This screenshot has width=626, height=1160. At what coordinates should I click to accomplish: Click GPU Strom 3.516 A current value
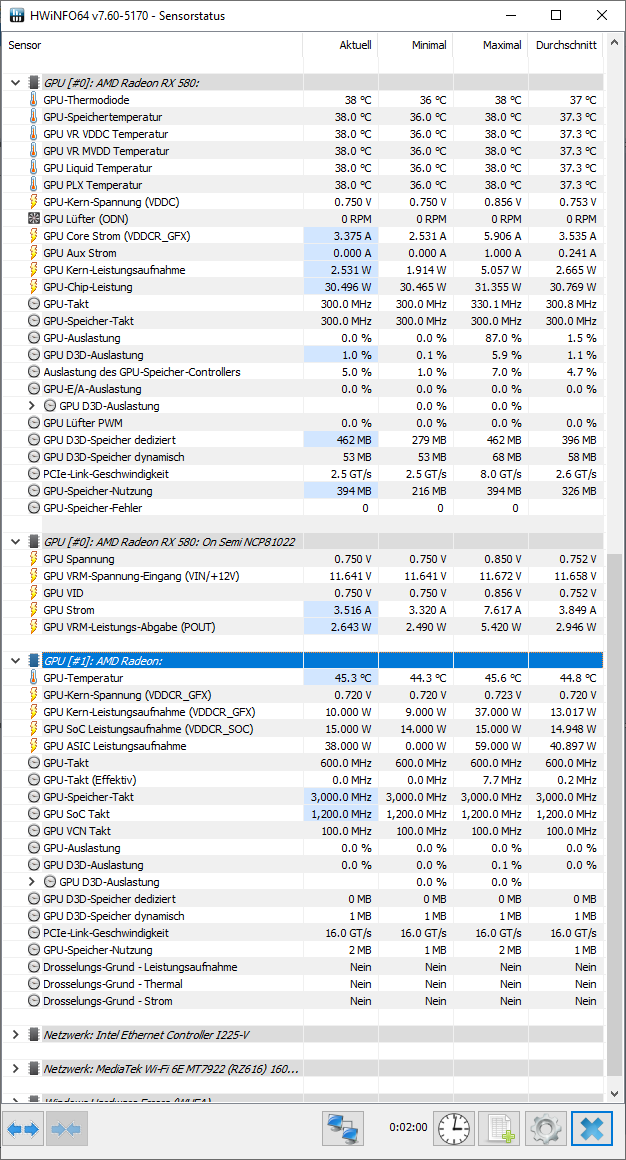pos(353,610)
